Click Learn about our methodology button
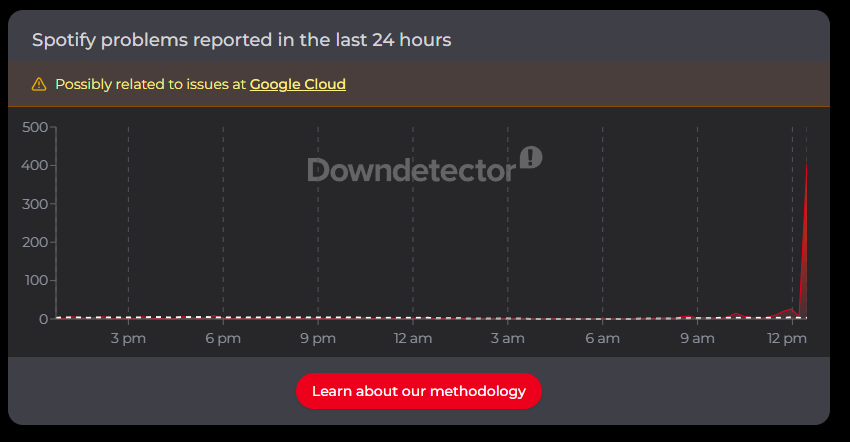 point(418,391)
